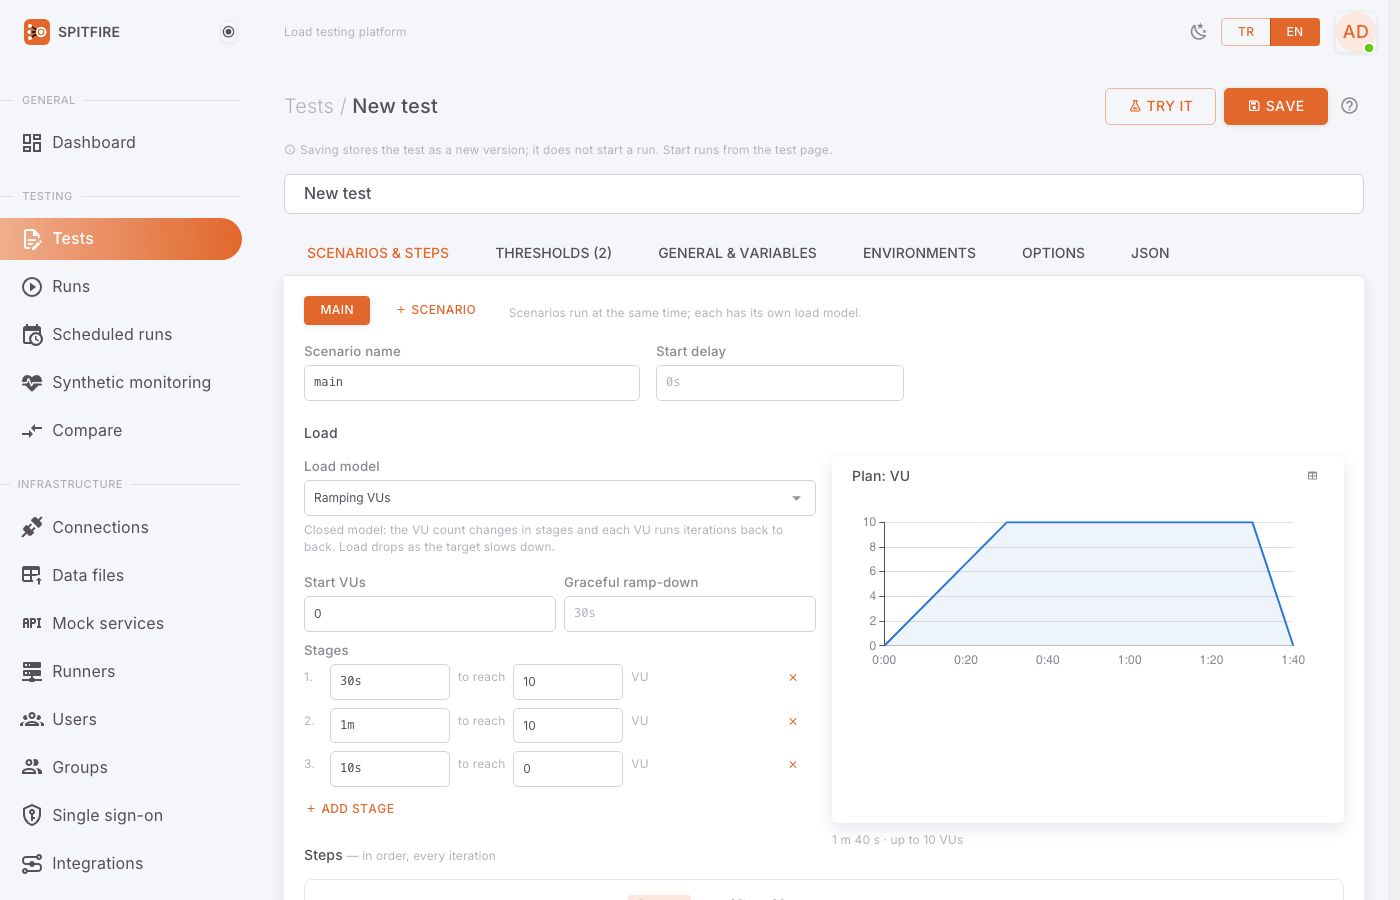Select the Scenarios & Steps tab

click(378, 254)
